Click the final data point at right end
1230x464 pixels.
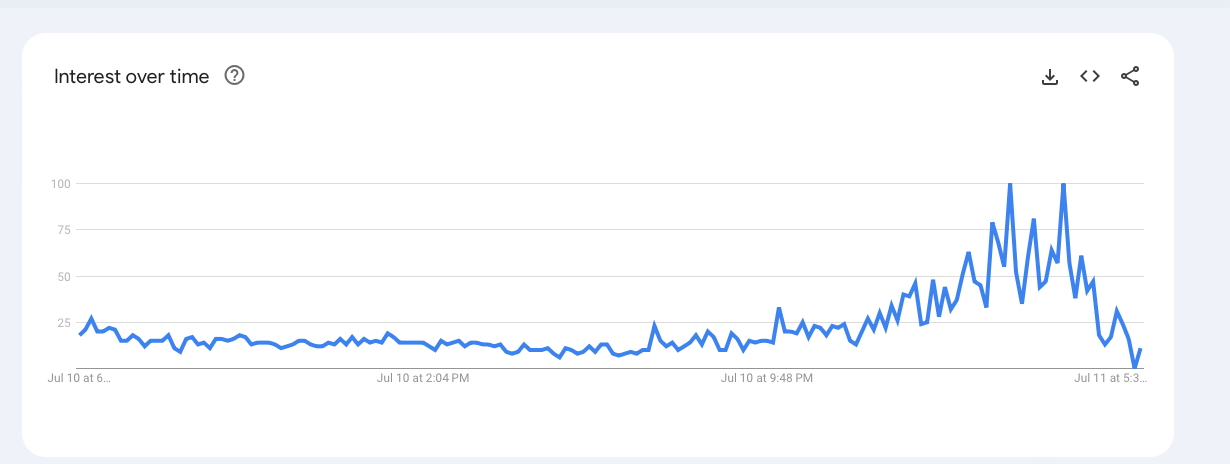tap(1140, 350)
